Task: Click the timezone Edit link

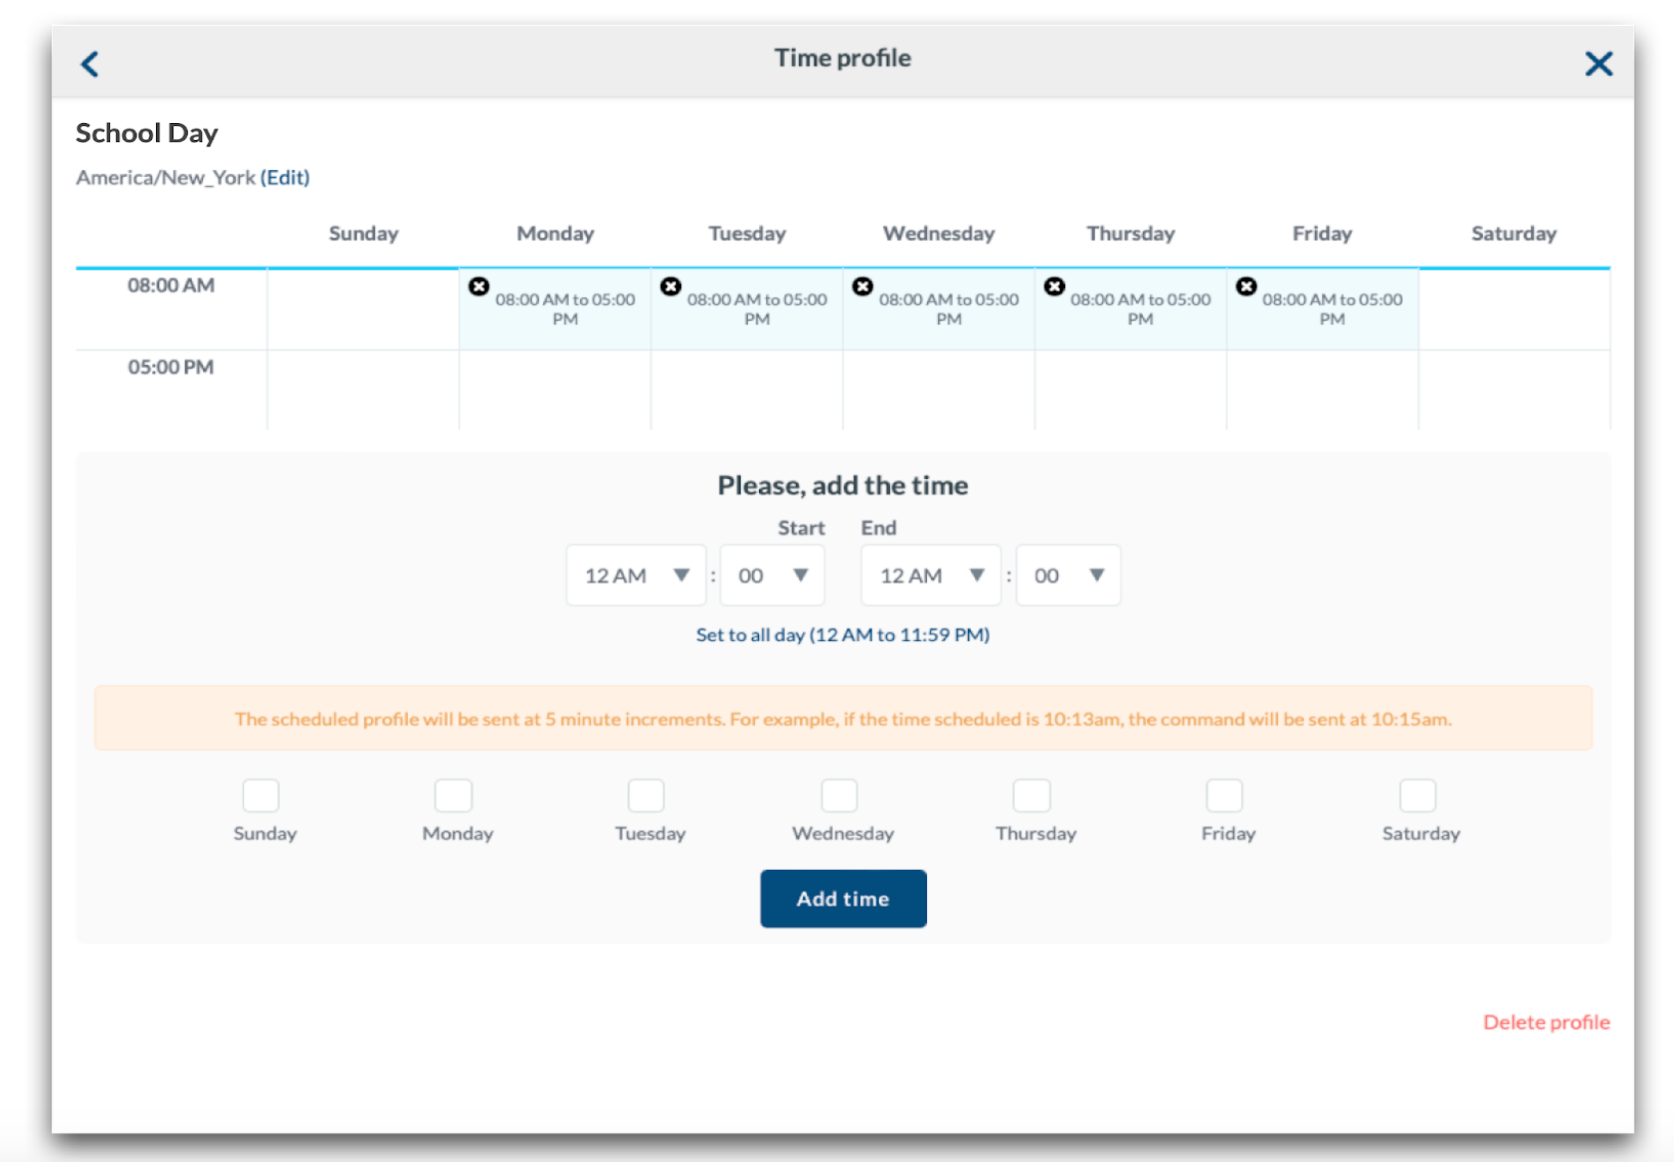Action: [x=285, y=177]
